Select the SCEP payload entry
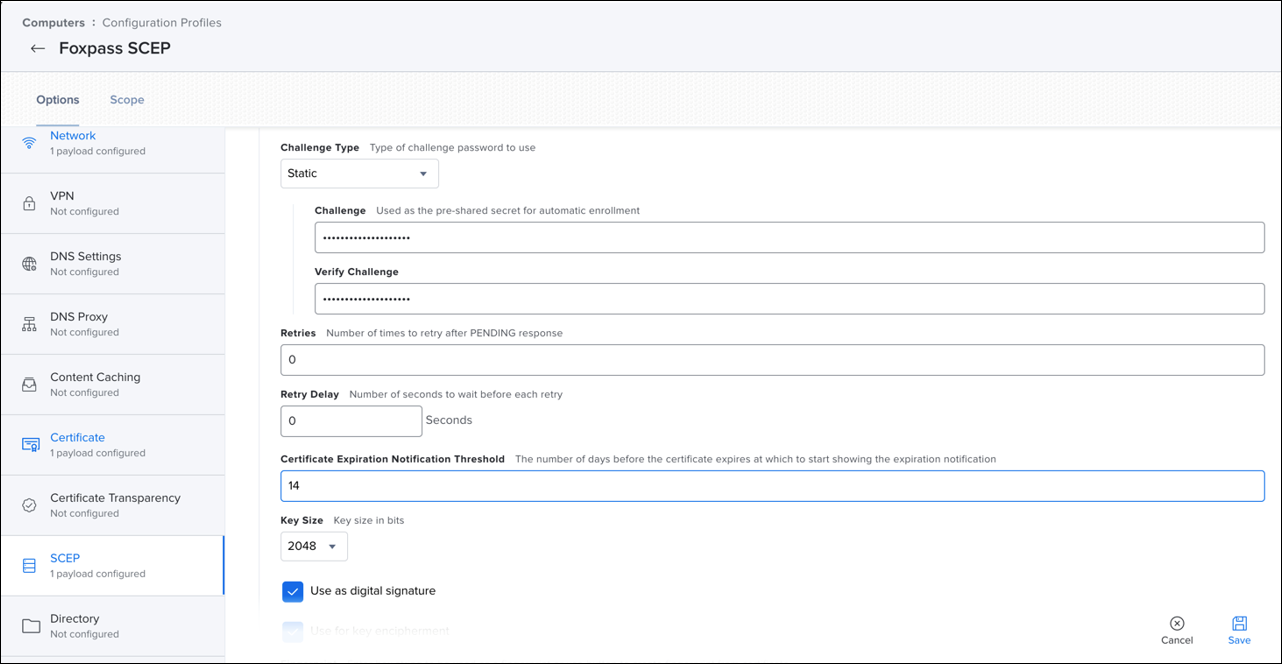The image size is (1282, 664). click(112, 566)
